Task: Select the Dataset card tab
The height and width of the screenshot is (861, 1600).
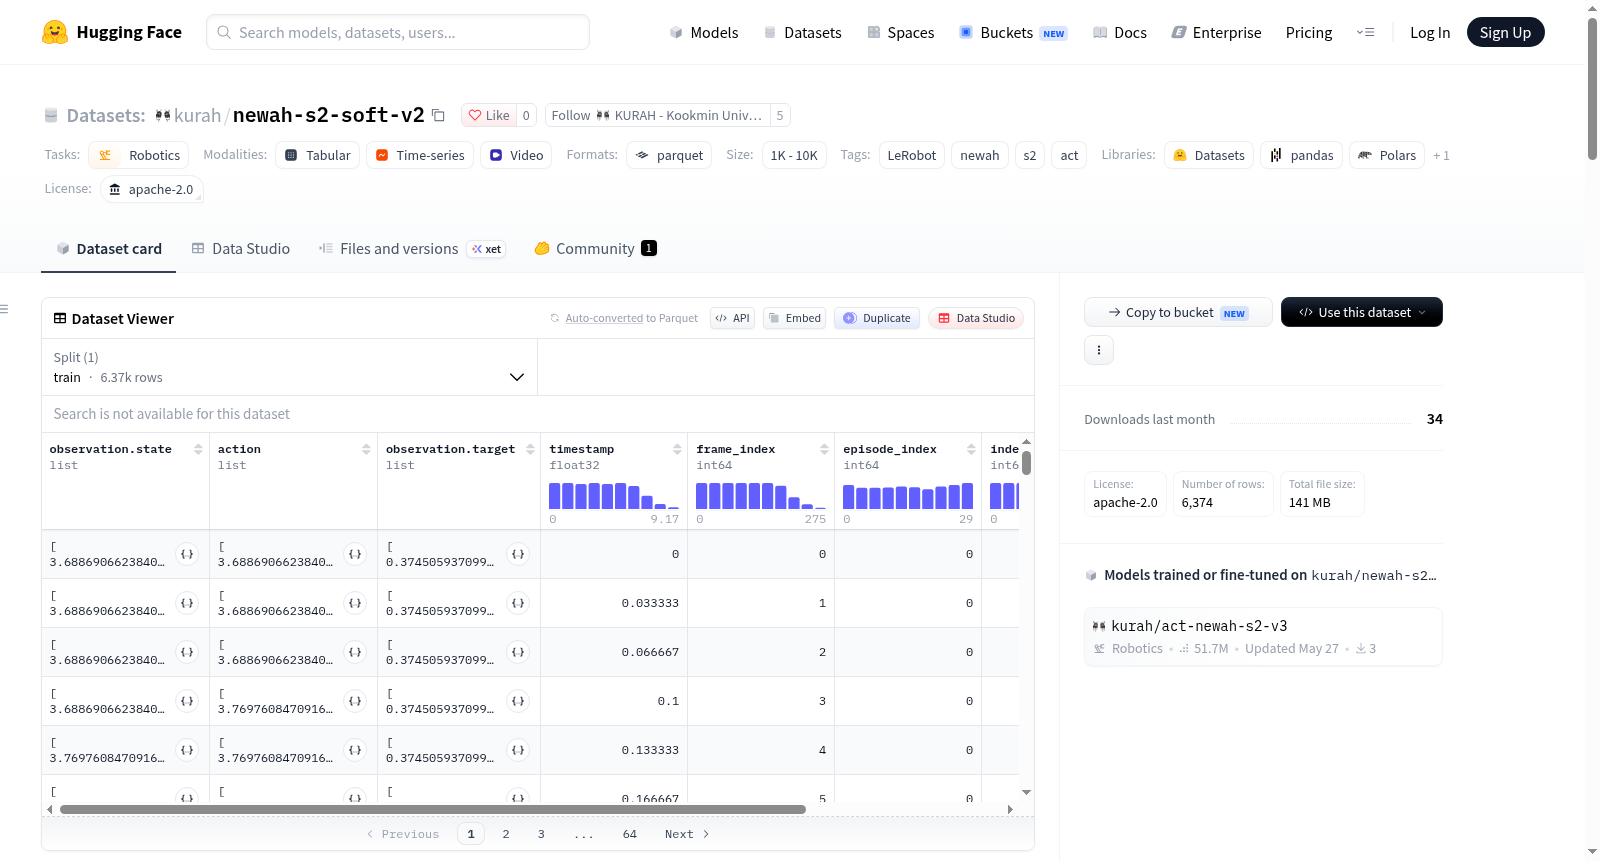Action: pos(108,249)
